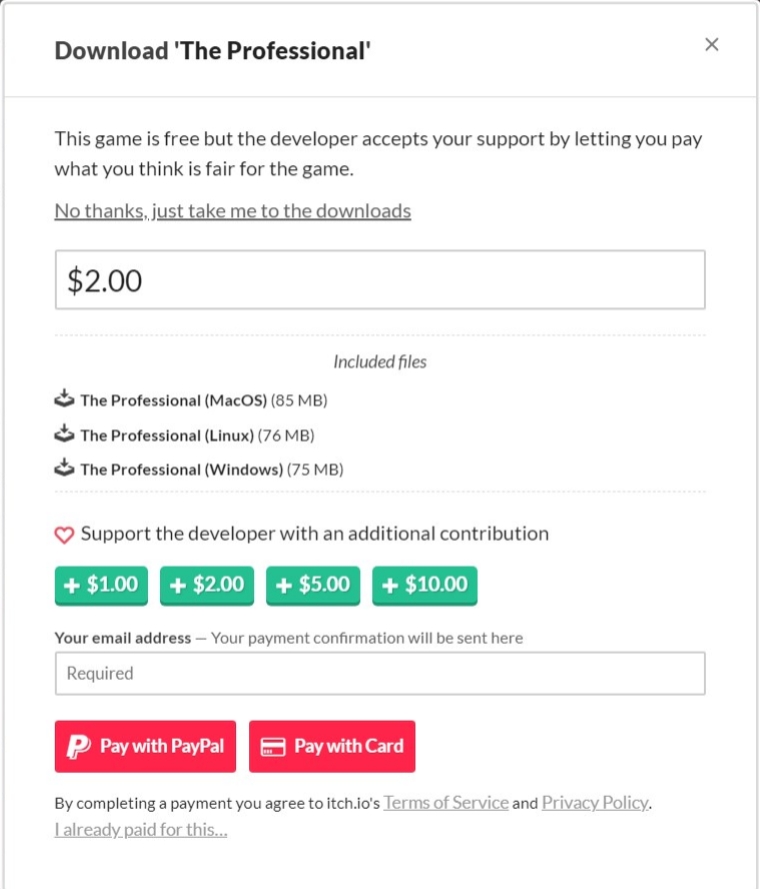
Task: Skip payment and go to downloads
Action: (232, 211)
